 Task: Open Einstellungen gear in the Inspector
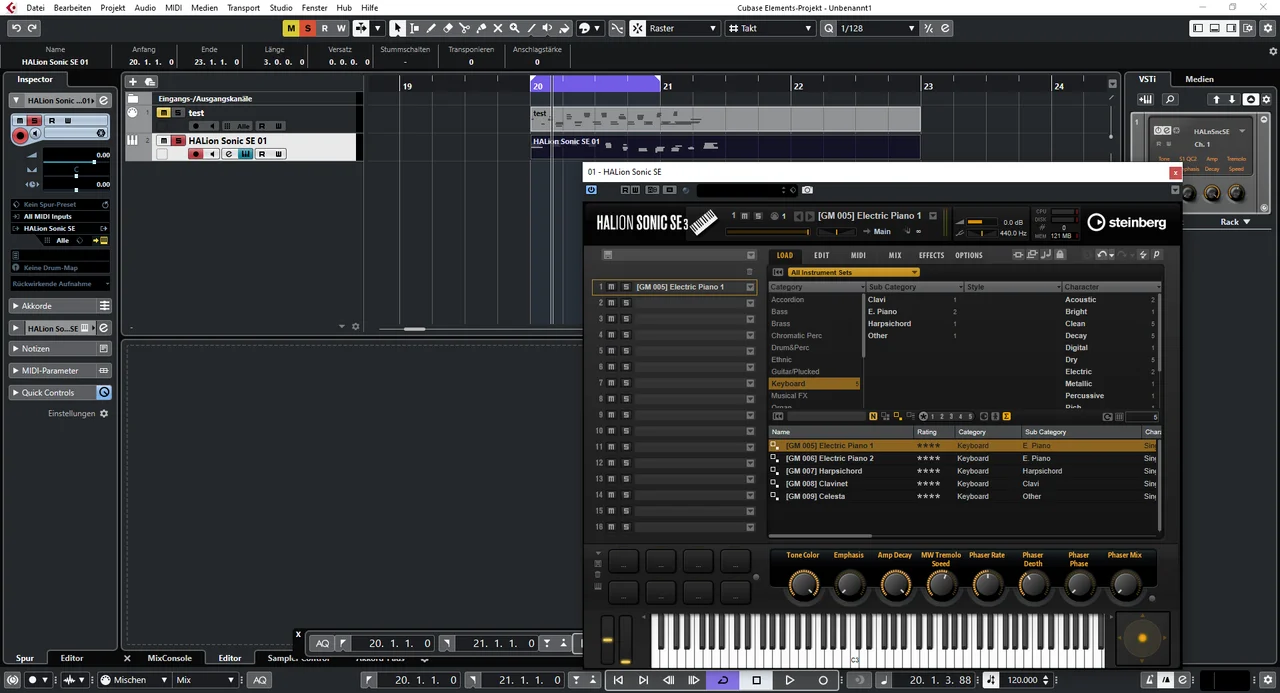pos(104,413)
